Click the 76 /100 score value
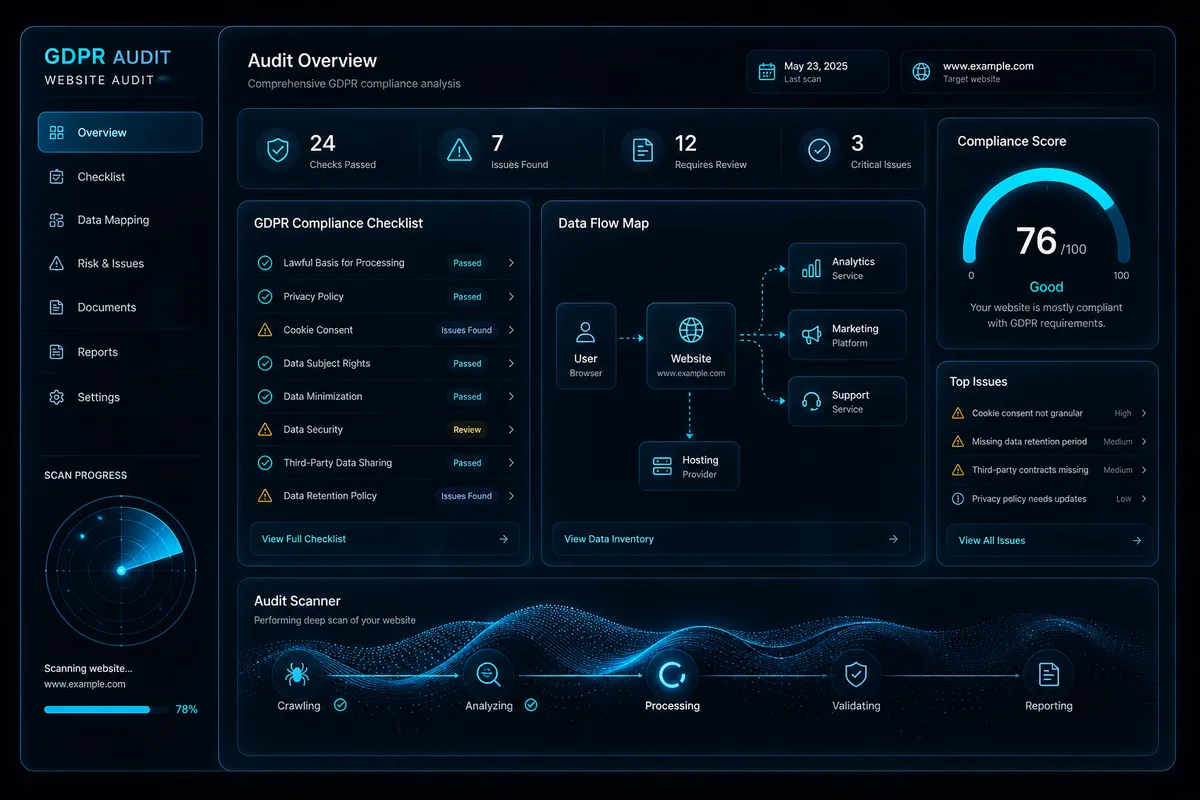This screenshot has width=1200, height=800. 1050,242
